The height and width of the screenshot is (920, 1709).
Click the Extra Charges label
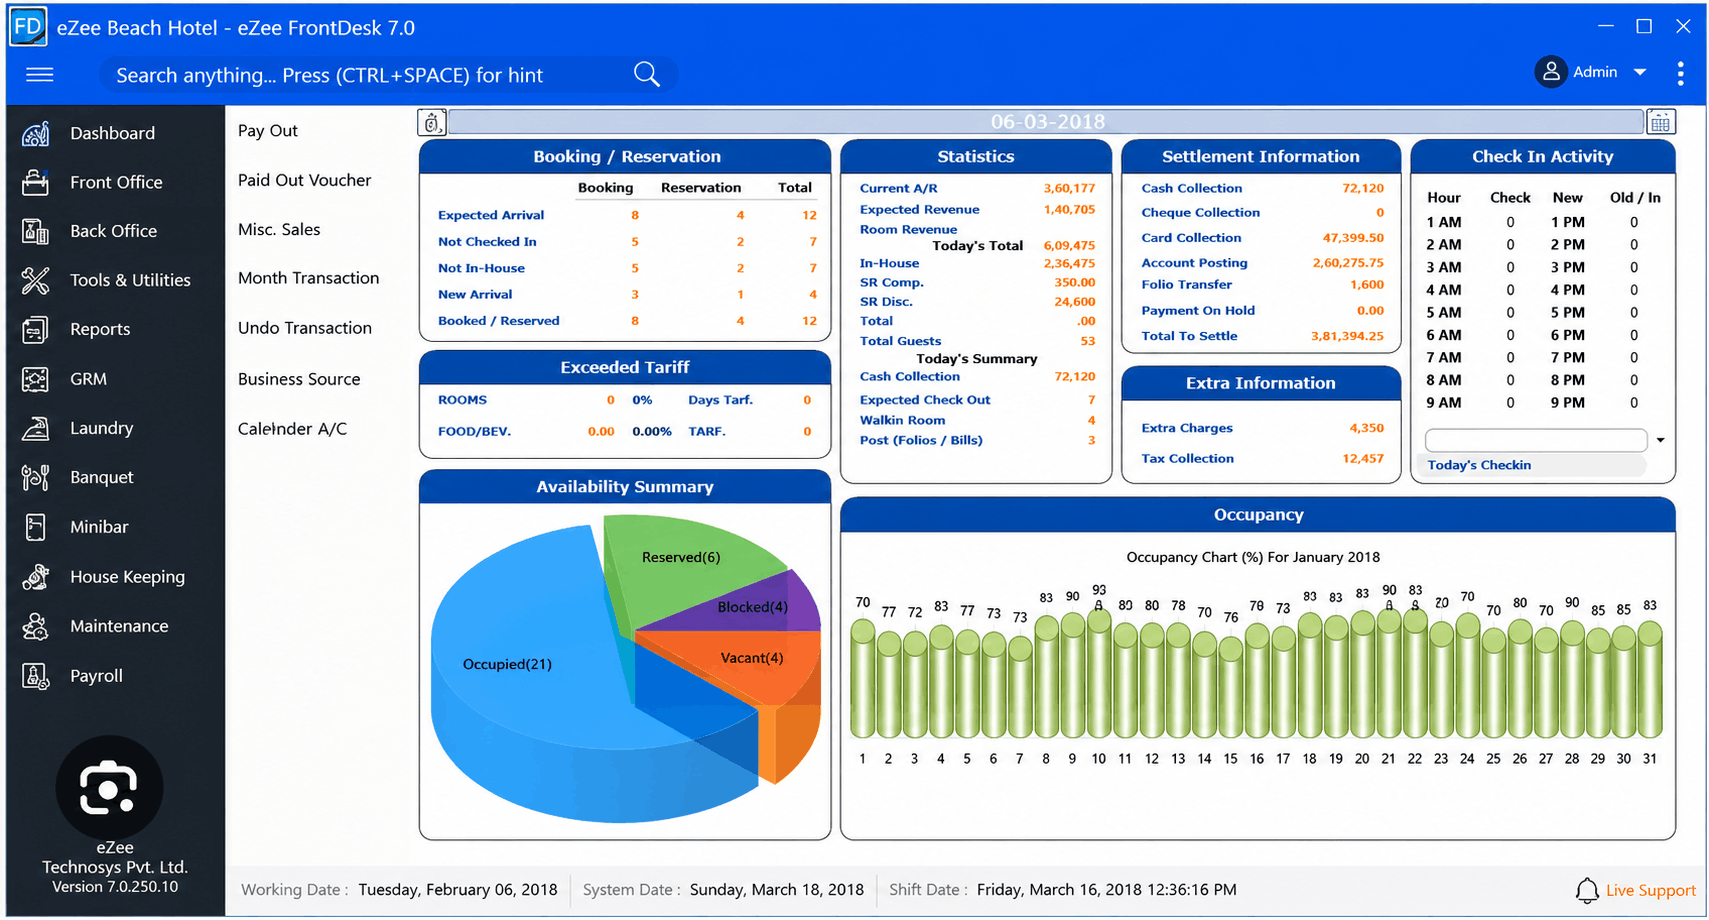1187,428
